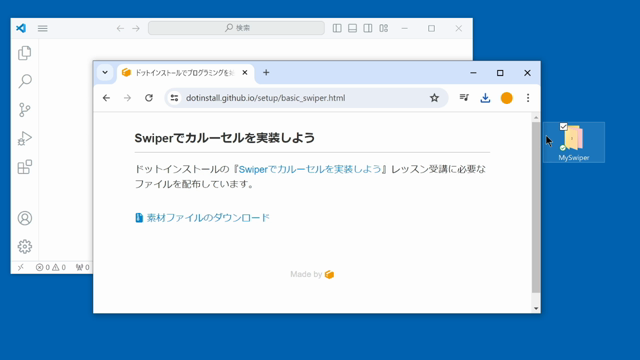Open Chrome tab search dropdown

coord(105,73)
